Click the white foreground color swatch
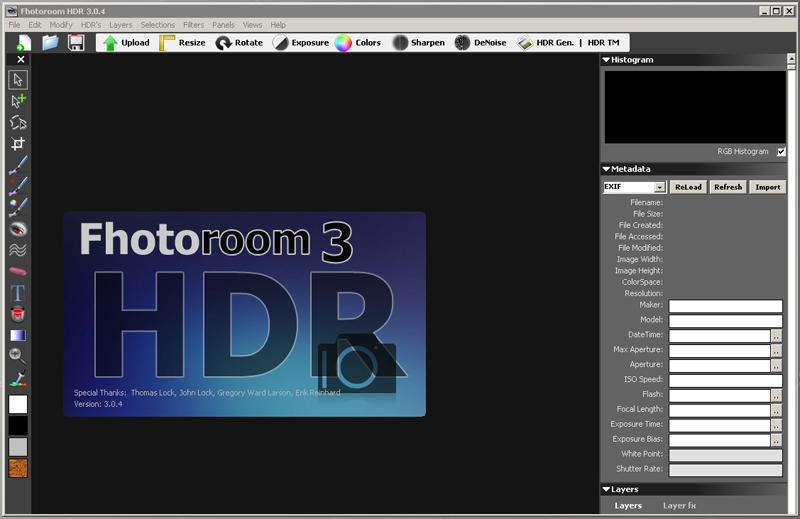 point(18,404)
